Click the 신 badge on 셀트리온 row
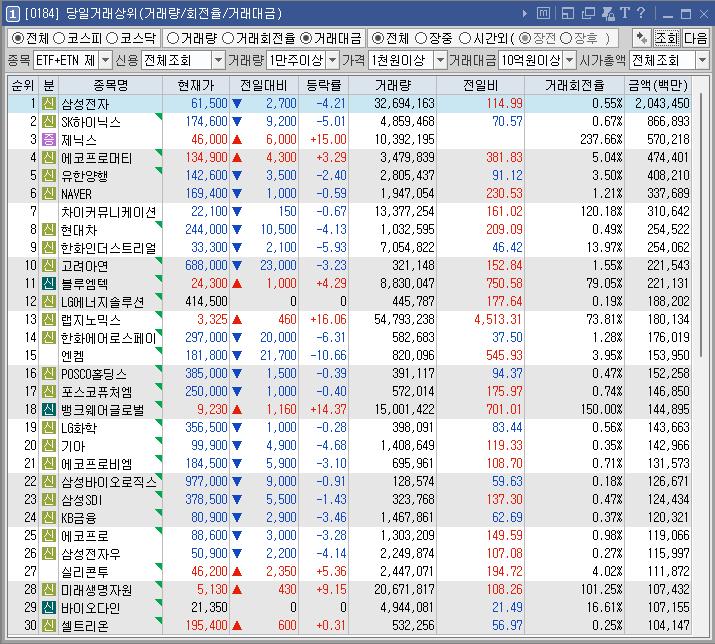 tap(49, 626)
